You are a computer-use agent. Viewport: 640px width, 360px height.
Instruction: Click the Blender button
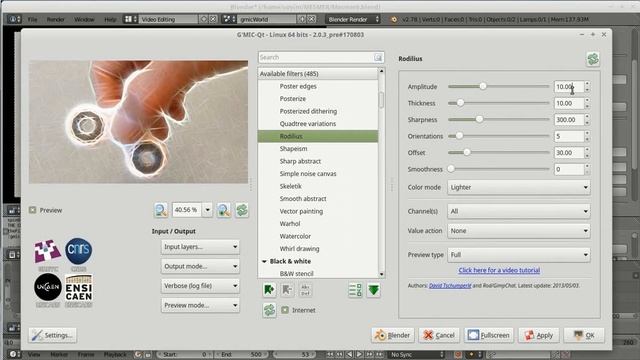392,335
